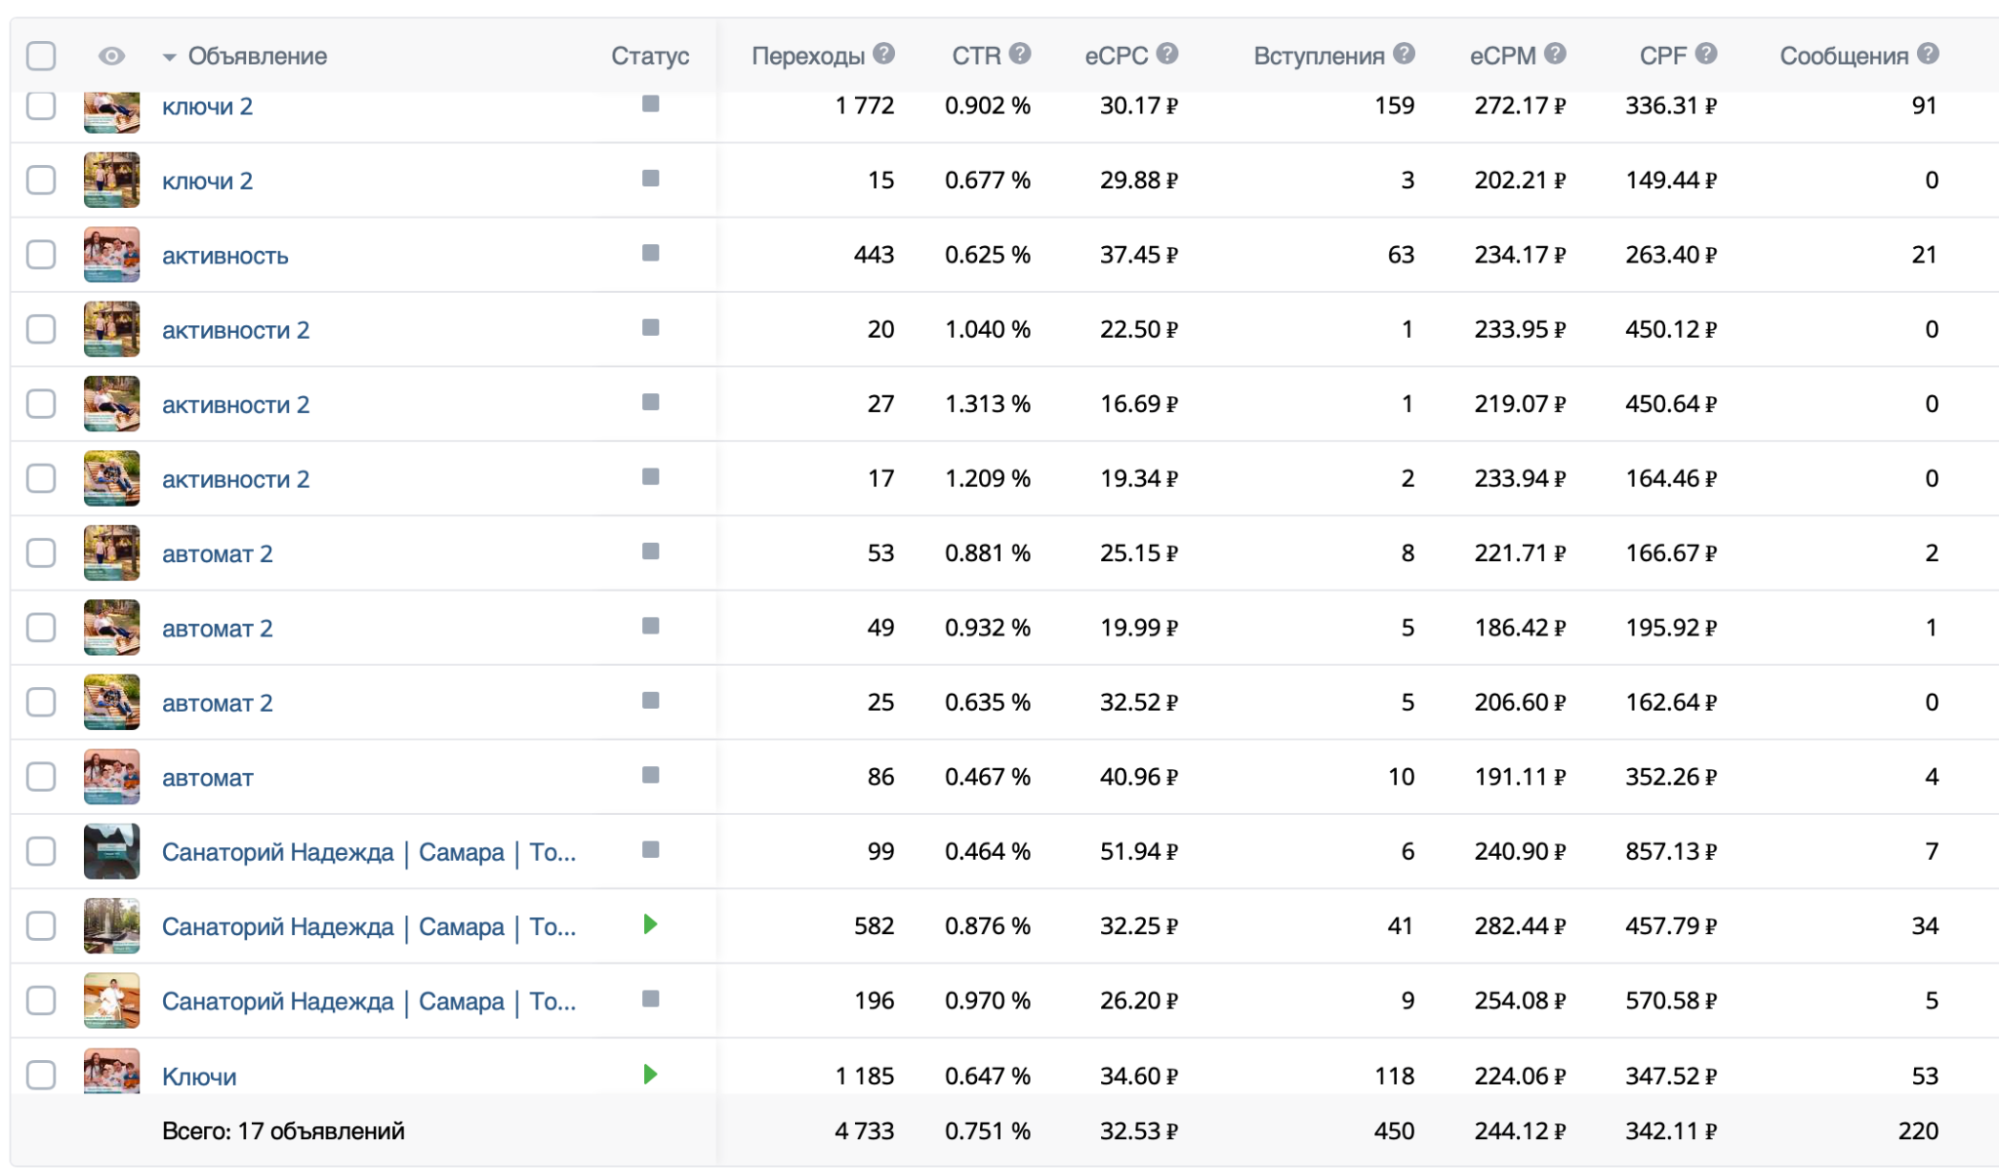Click the CPF column header label

(x=1662, y=56)
